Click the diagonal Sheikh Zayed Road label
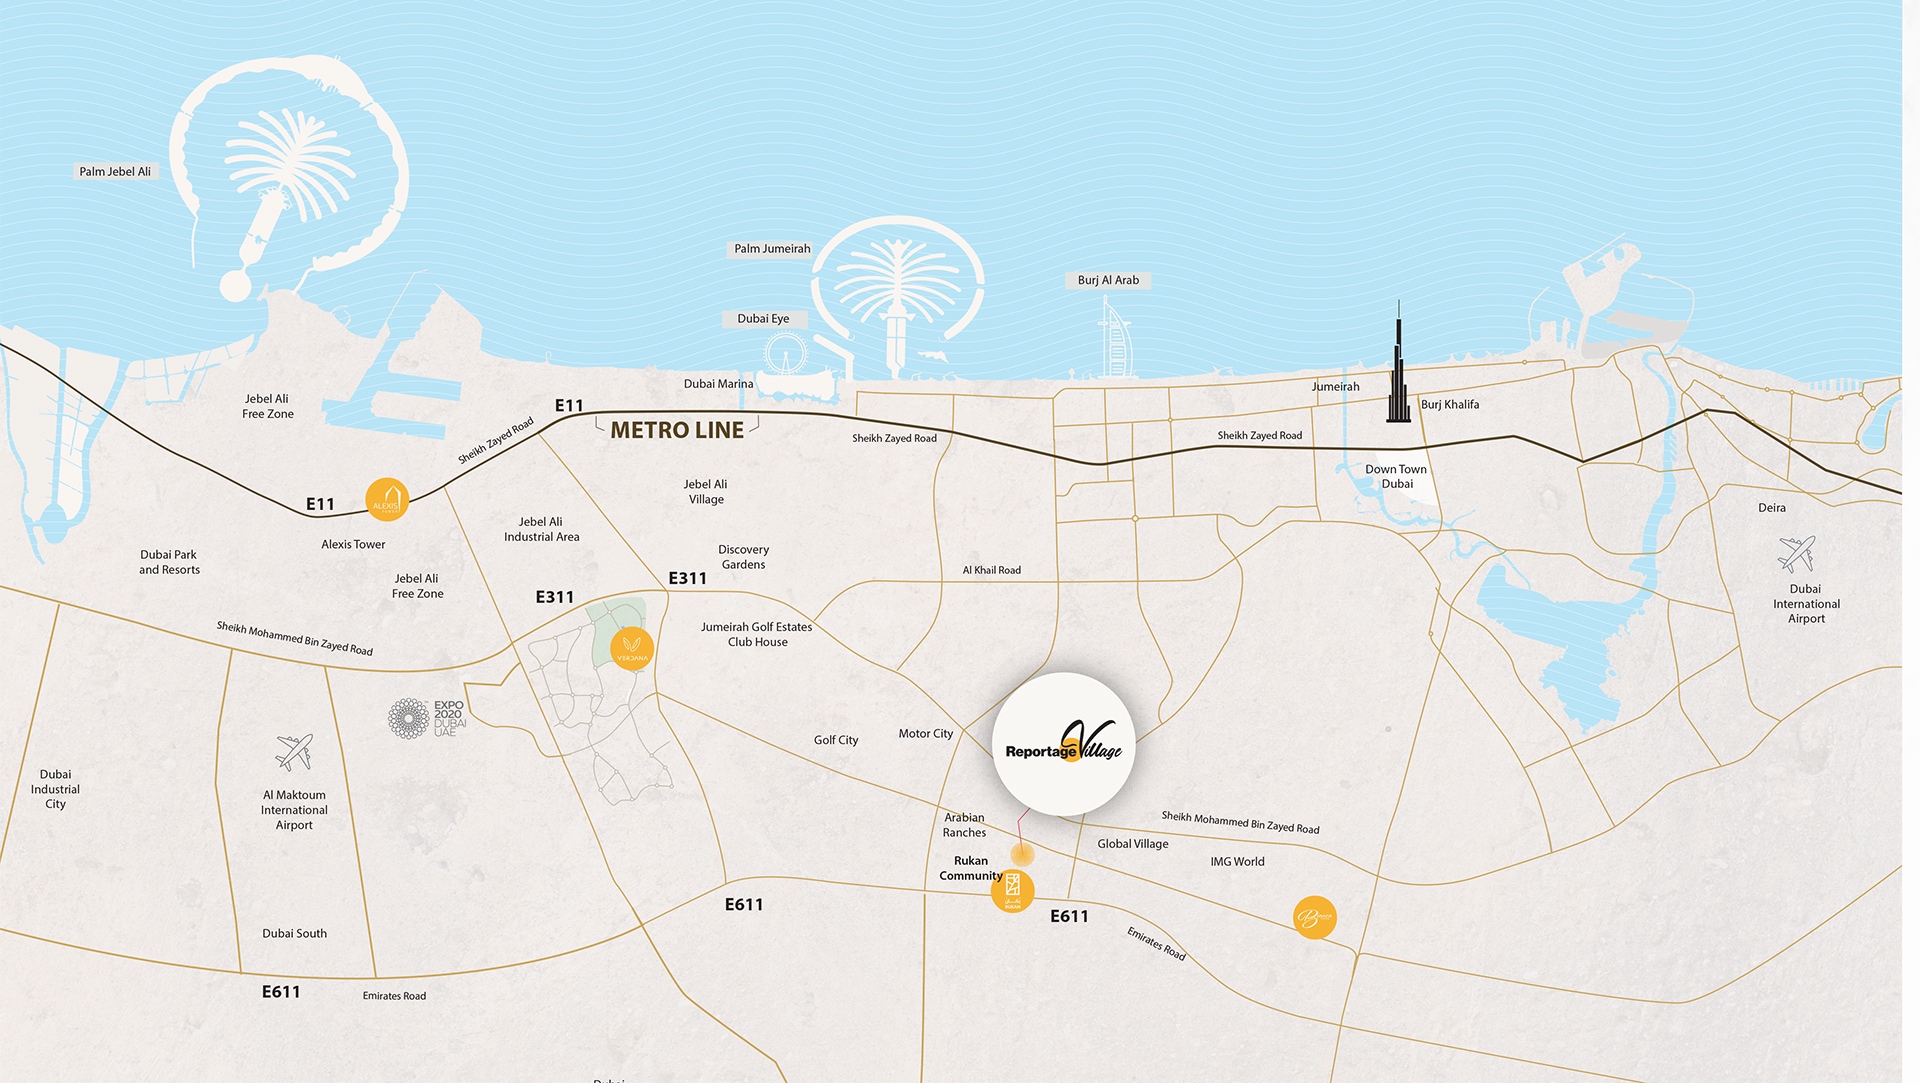1920x1083 pixels. click(496, 441)
